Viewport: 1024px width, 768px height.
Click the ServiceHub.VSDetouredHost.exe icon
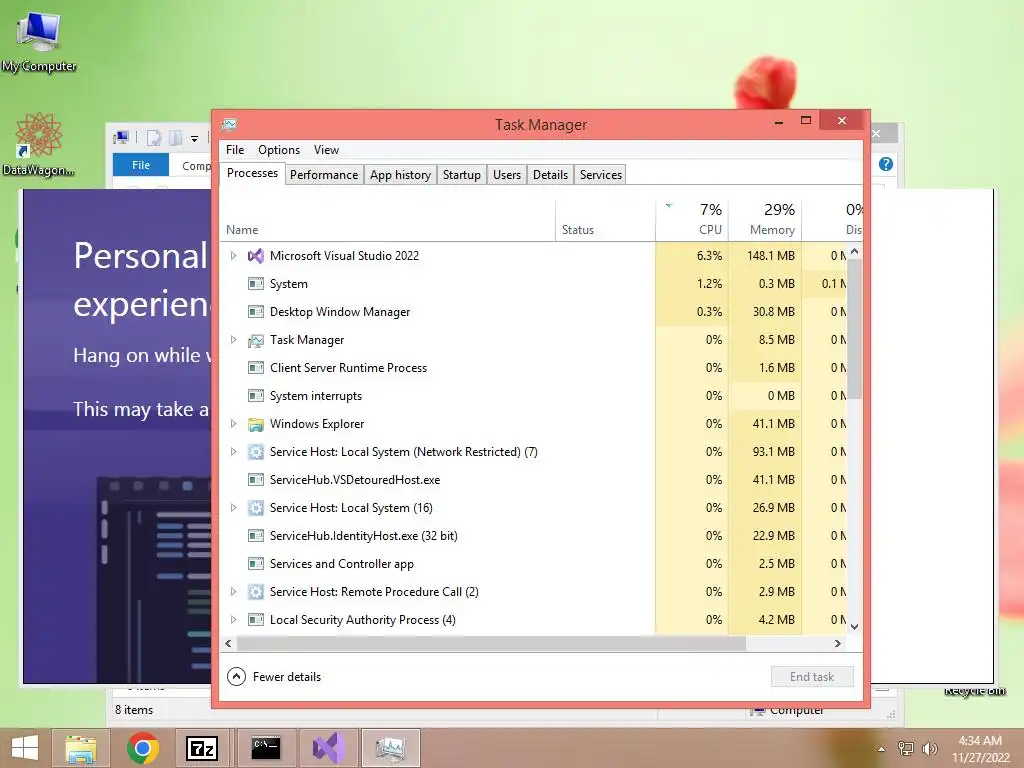click(256, 480)
